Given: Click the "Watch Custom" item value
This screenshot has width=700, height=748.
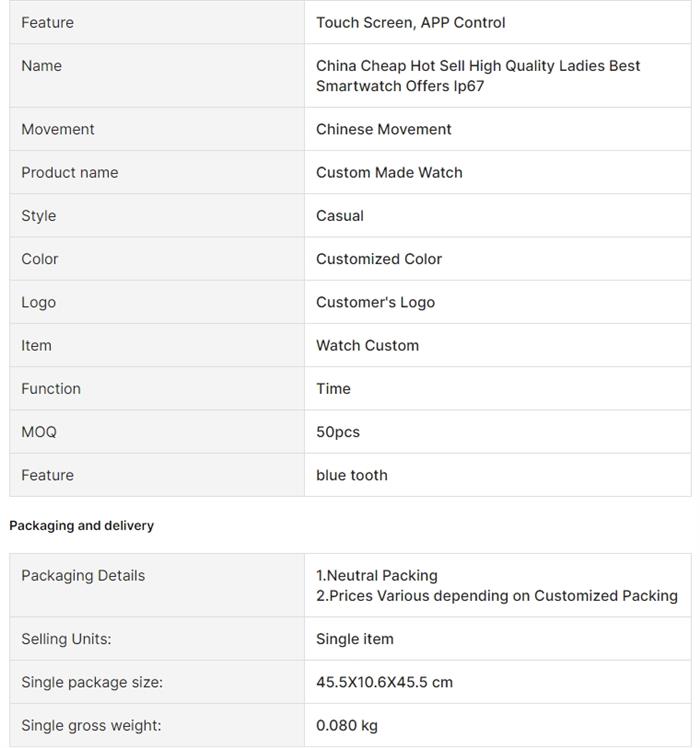Looking at the screenshot, I should click(x=367, y=345).
